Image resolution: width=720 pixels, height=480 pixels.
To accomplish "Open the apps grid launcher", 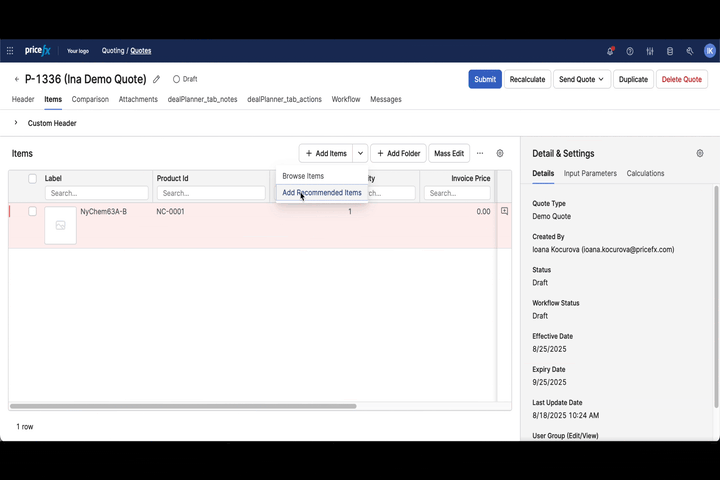I will click(x=11, y=51).
